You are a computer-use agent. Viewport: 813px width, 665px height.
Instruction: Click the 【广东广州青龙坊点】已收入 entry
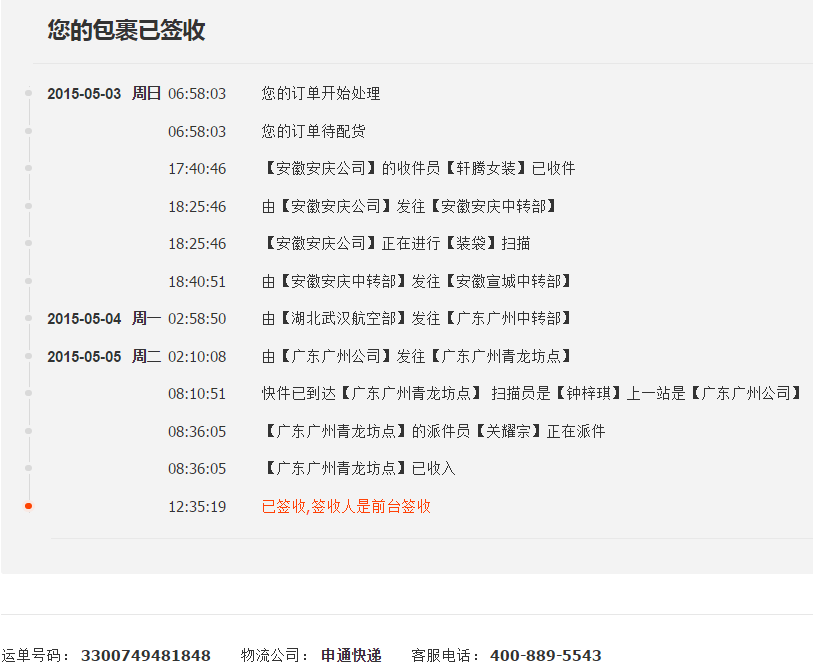[358, 469]
